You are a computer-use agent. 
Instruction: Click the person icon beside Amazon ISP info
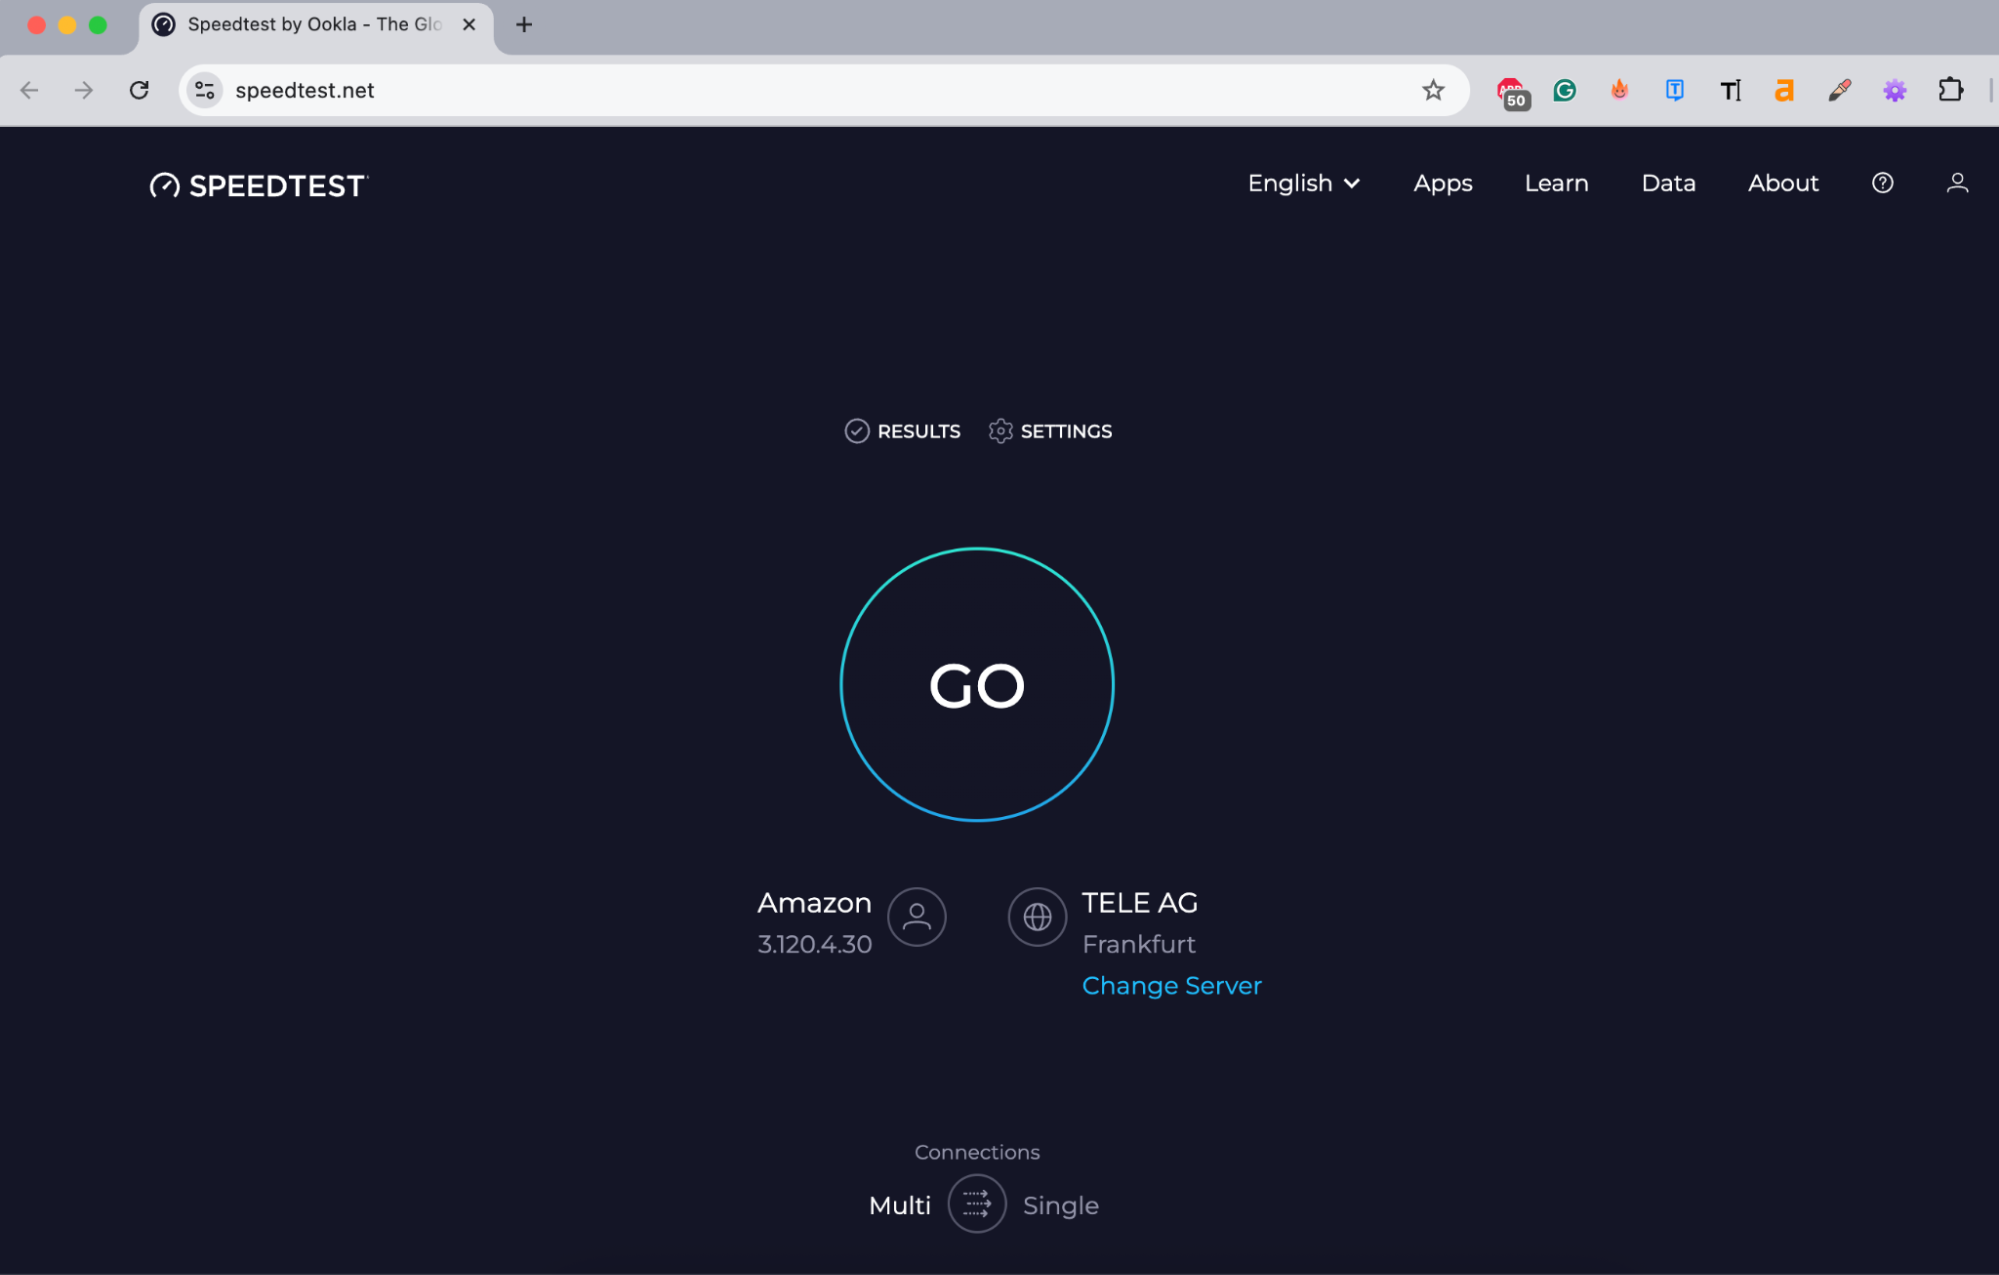pos(915,917)
